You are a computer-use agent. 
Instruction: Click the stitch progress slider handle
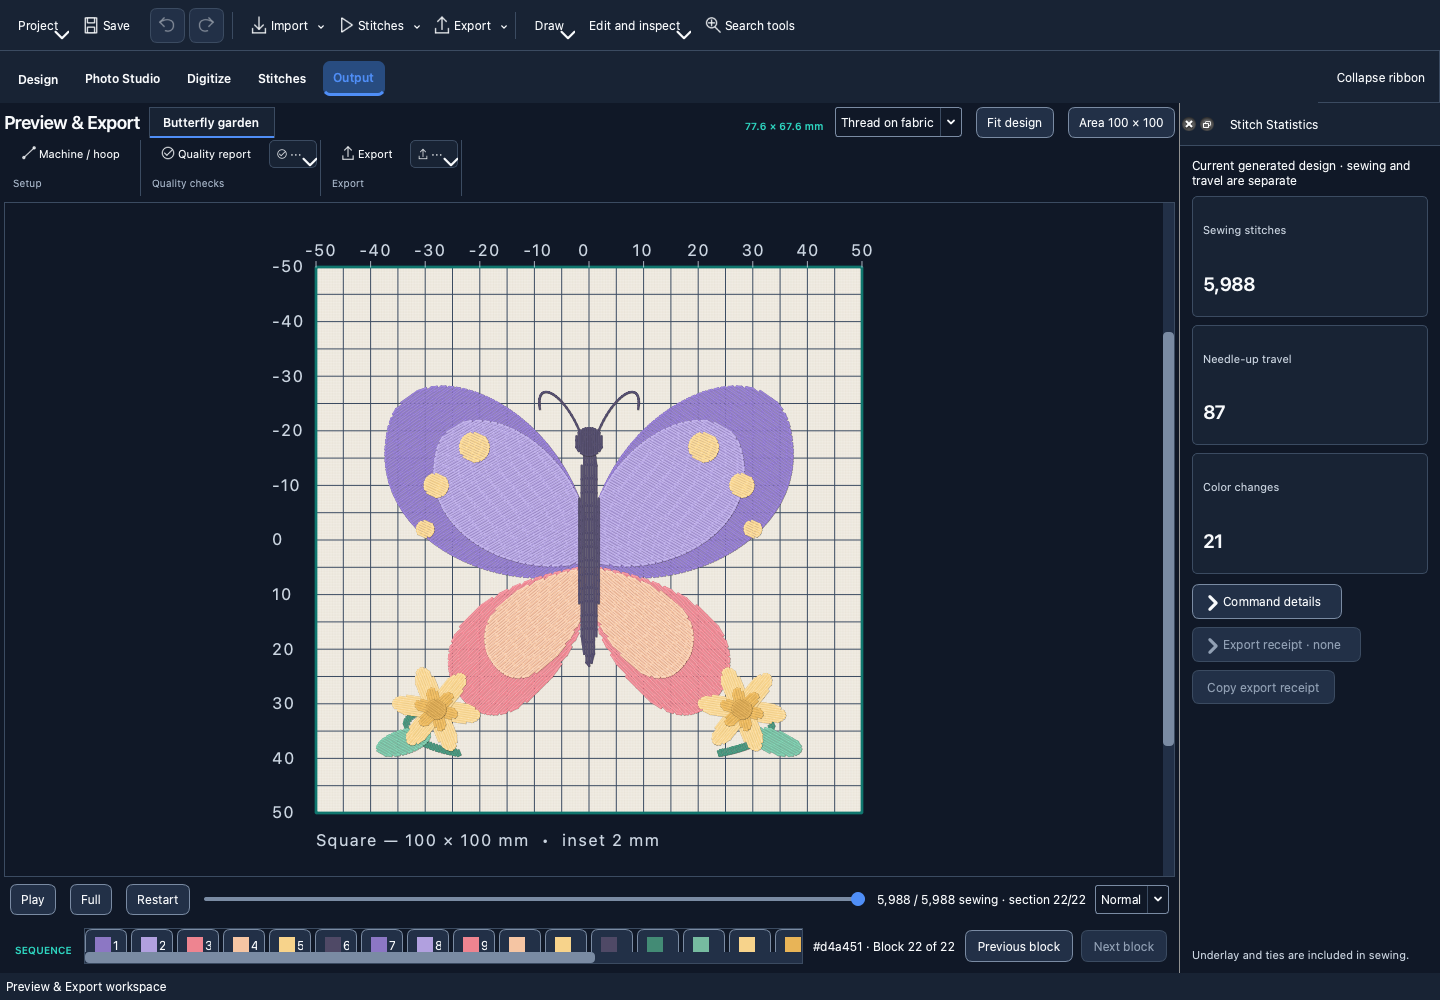click(857, 899)
